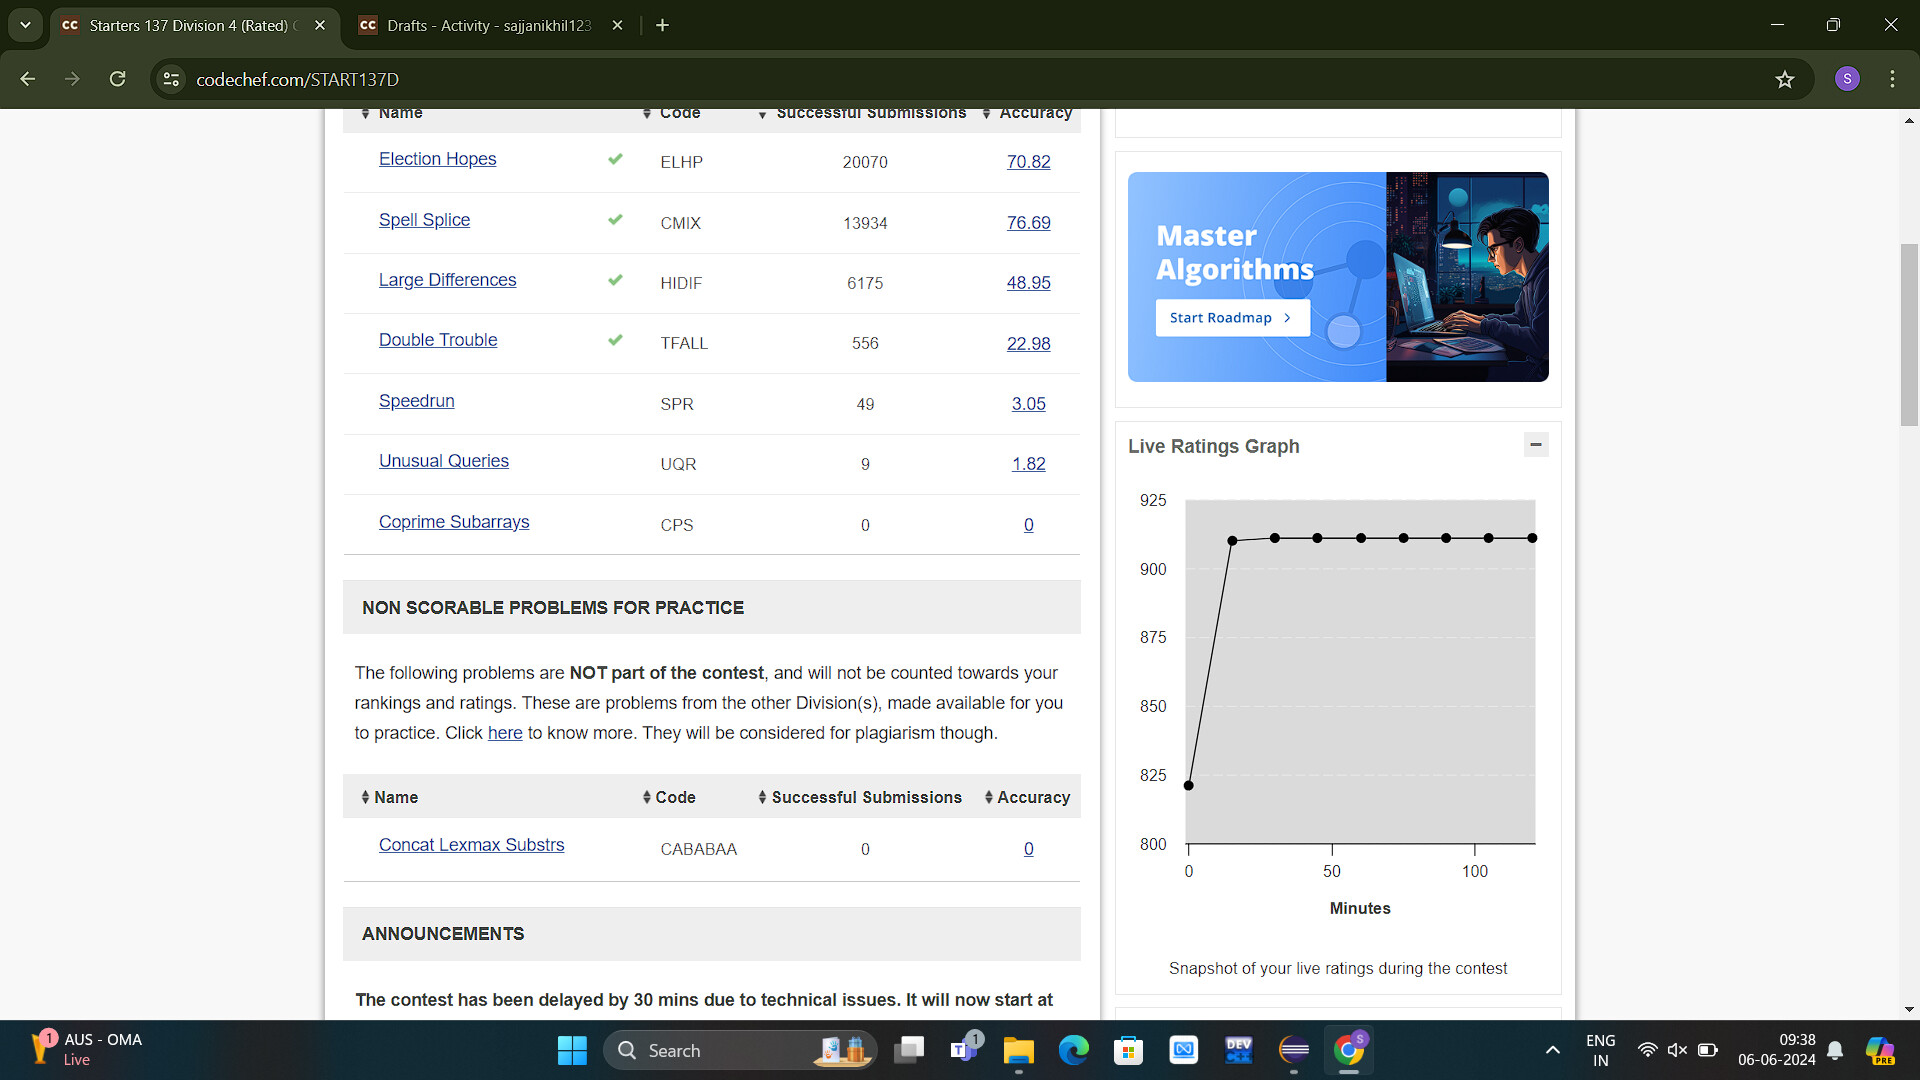1920x1080 pixels.
Task: Collapse the Live Ratings Graph panel
Action: tap(1536, 445)
